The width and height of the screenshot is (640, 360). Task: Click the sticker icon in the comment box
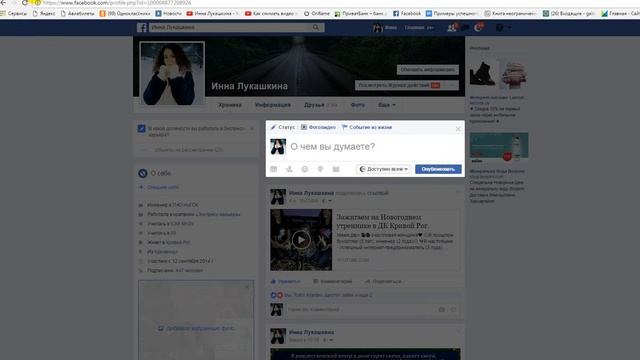pos(453,310)
